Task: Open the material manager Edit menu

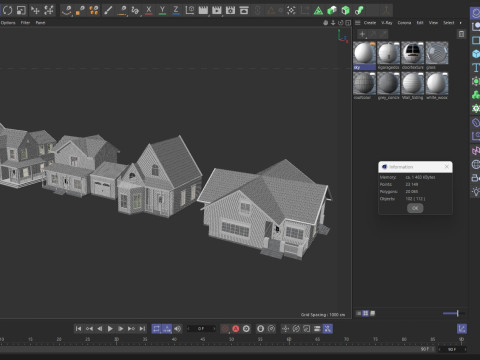Action: 420,23
